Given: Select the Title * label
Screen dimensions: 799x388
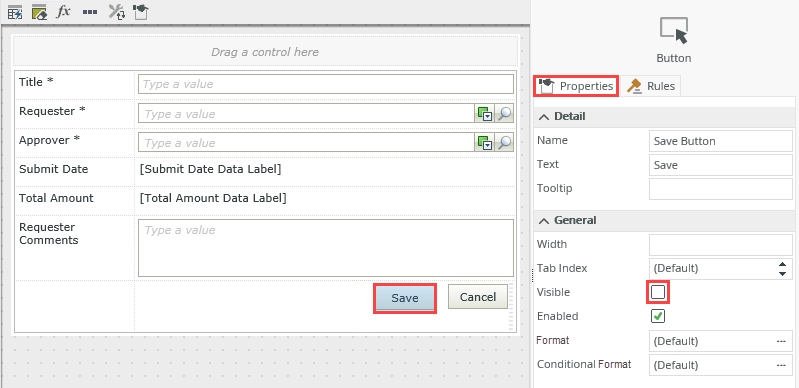Looking at the screenshot, I should pyautogui.click(x=36, y=82).
